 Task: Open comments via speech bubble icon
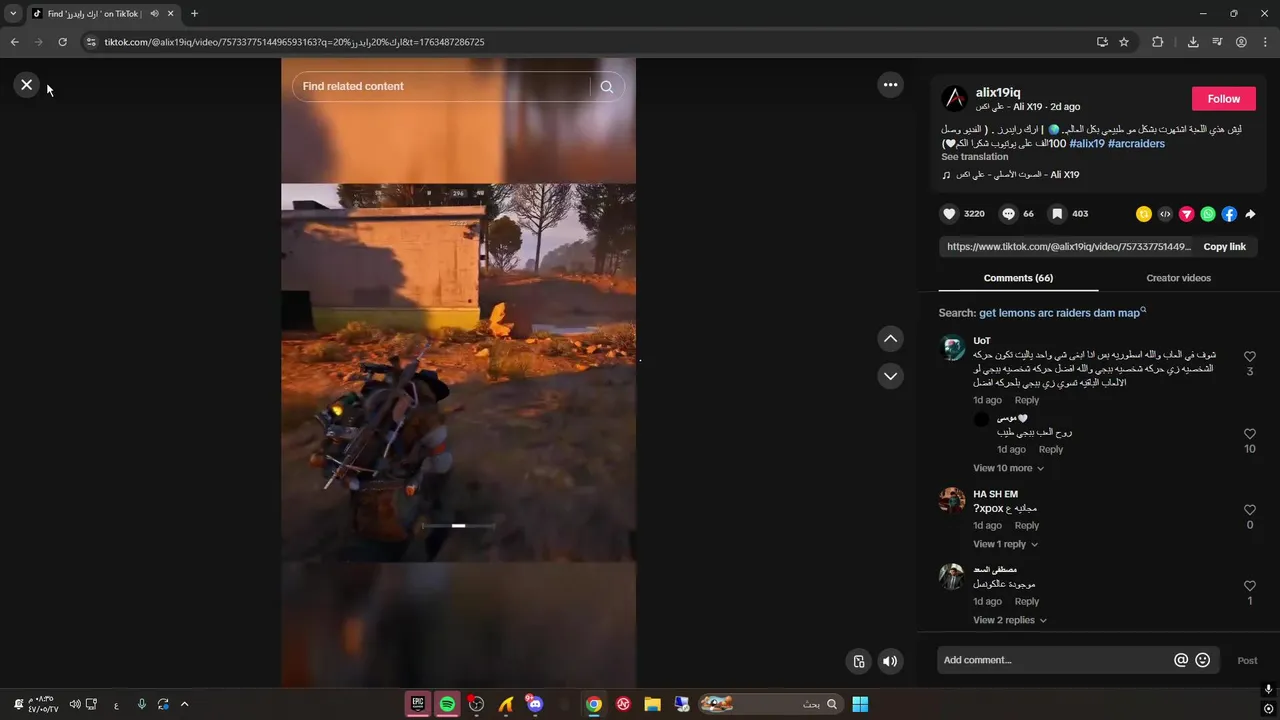(1008, 214)
